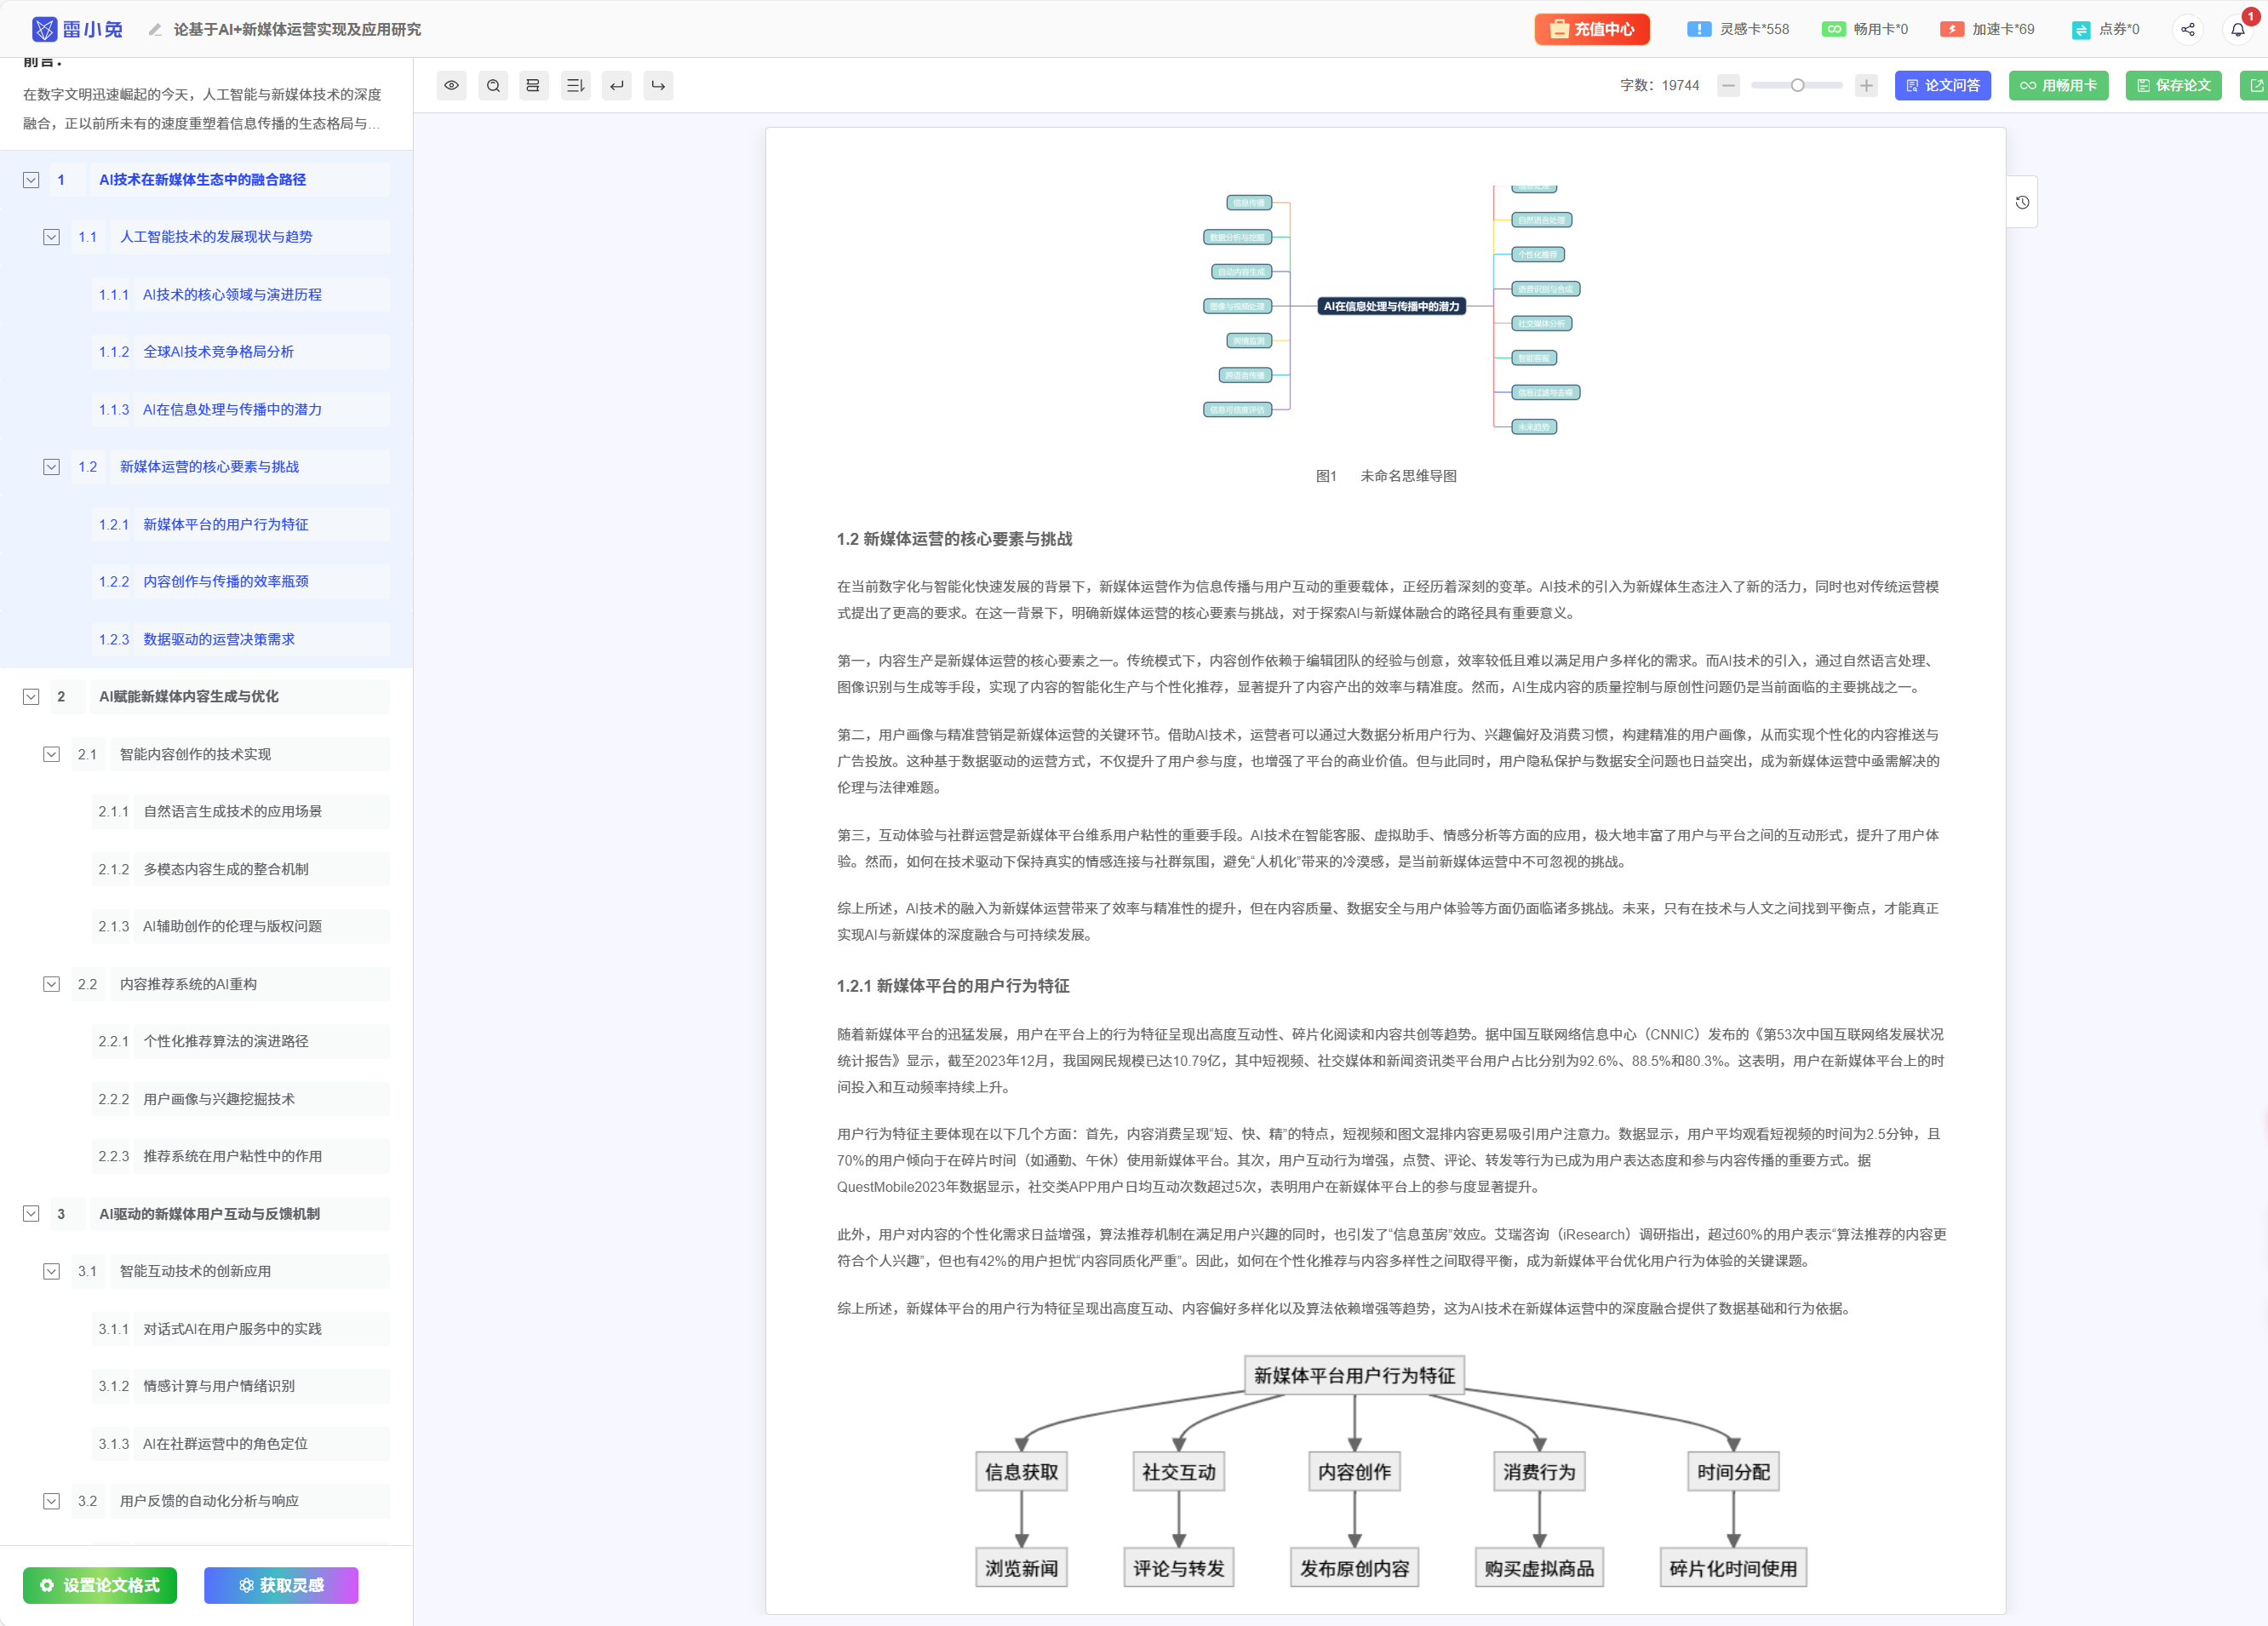Select outline item 1.1.2 全球AI技术竞争格局分析
This screenshot has height=1626, width=2268.
(x=218, y=352)
